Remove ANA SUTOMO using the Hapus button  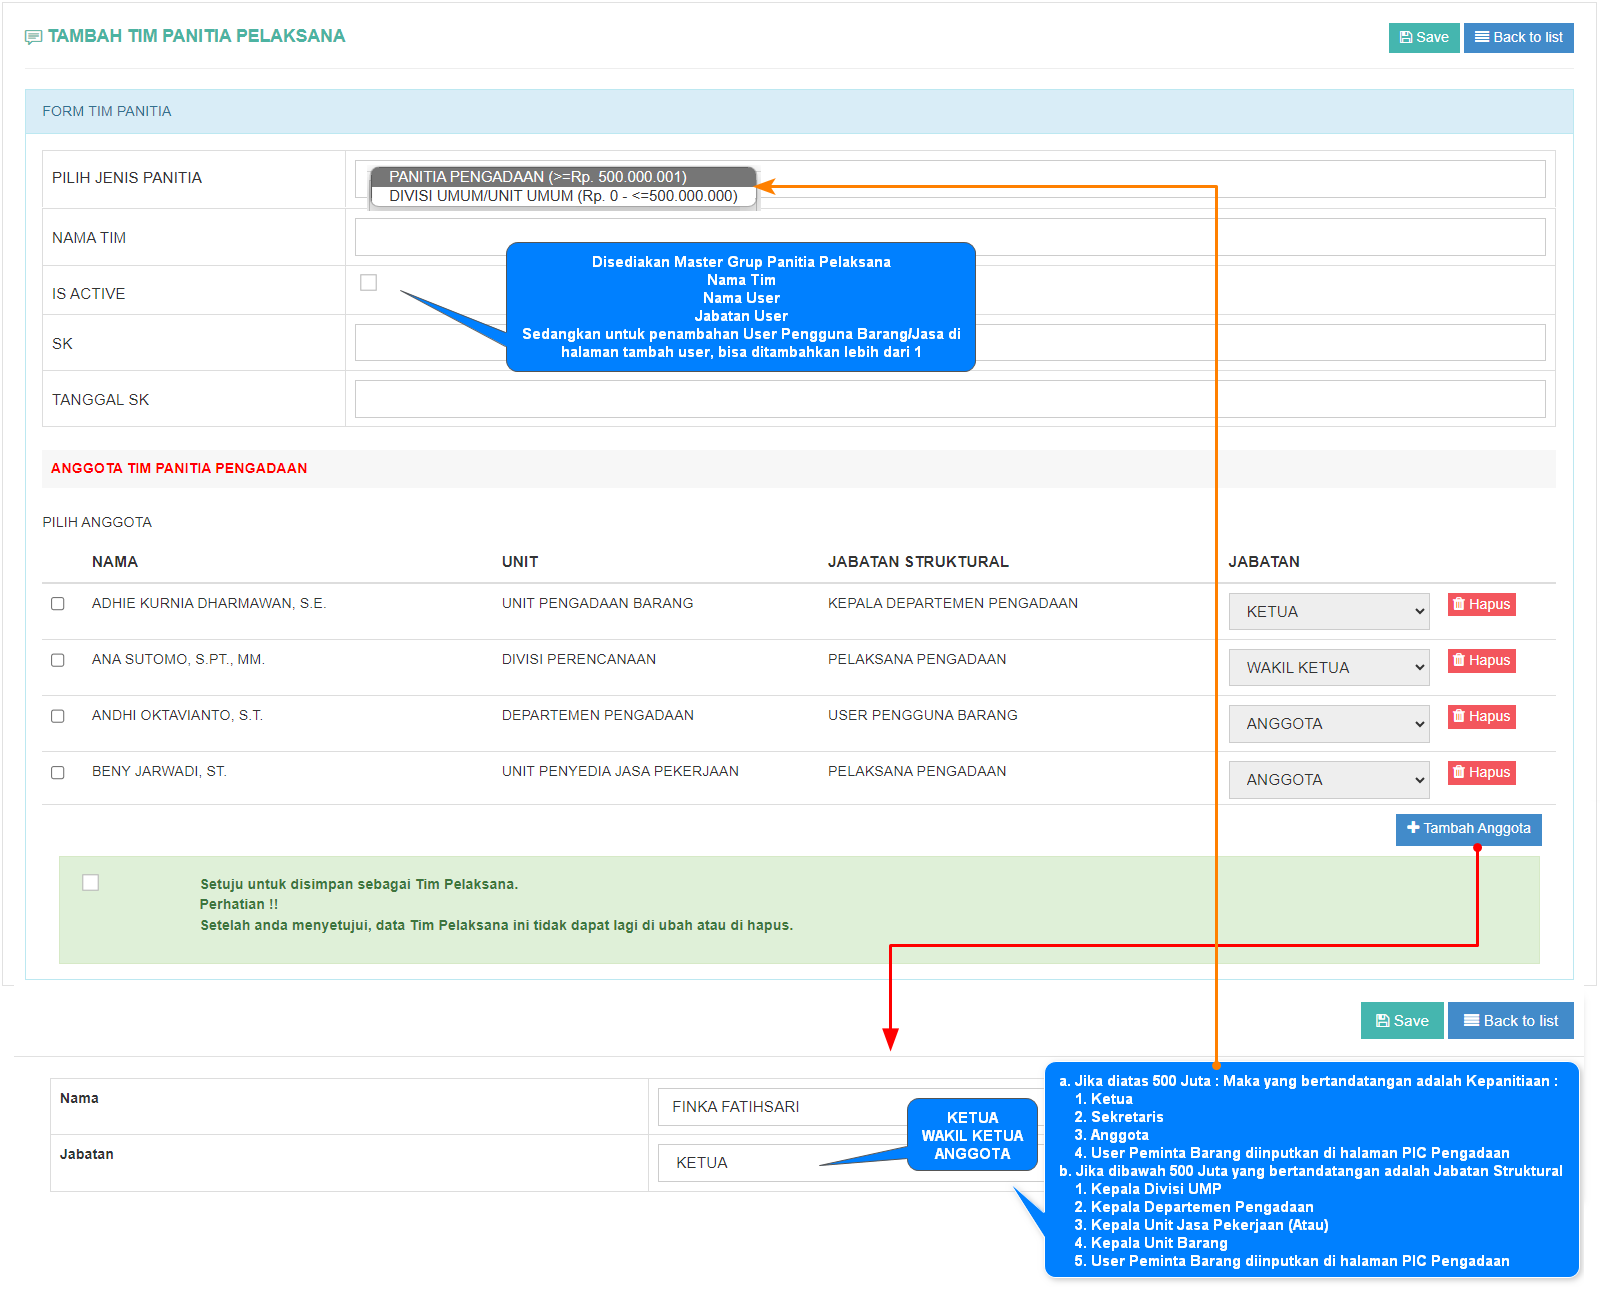(1481, 660)
